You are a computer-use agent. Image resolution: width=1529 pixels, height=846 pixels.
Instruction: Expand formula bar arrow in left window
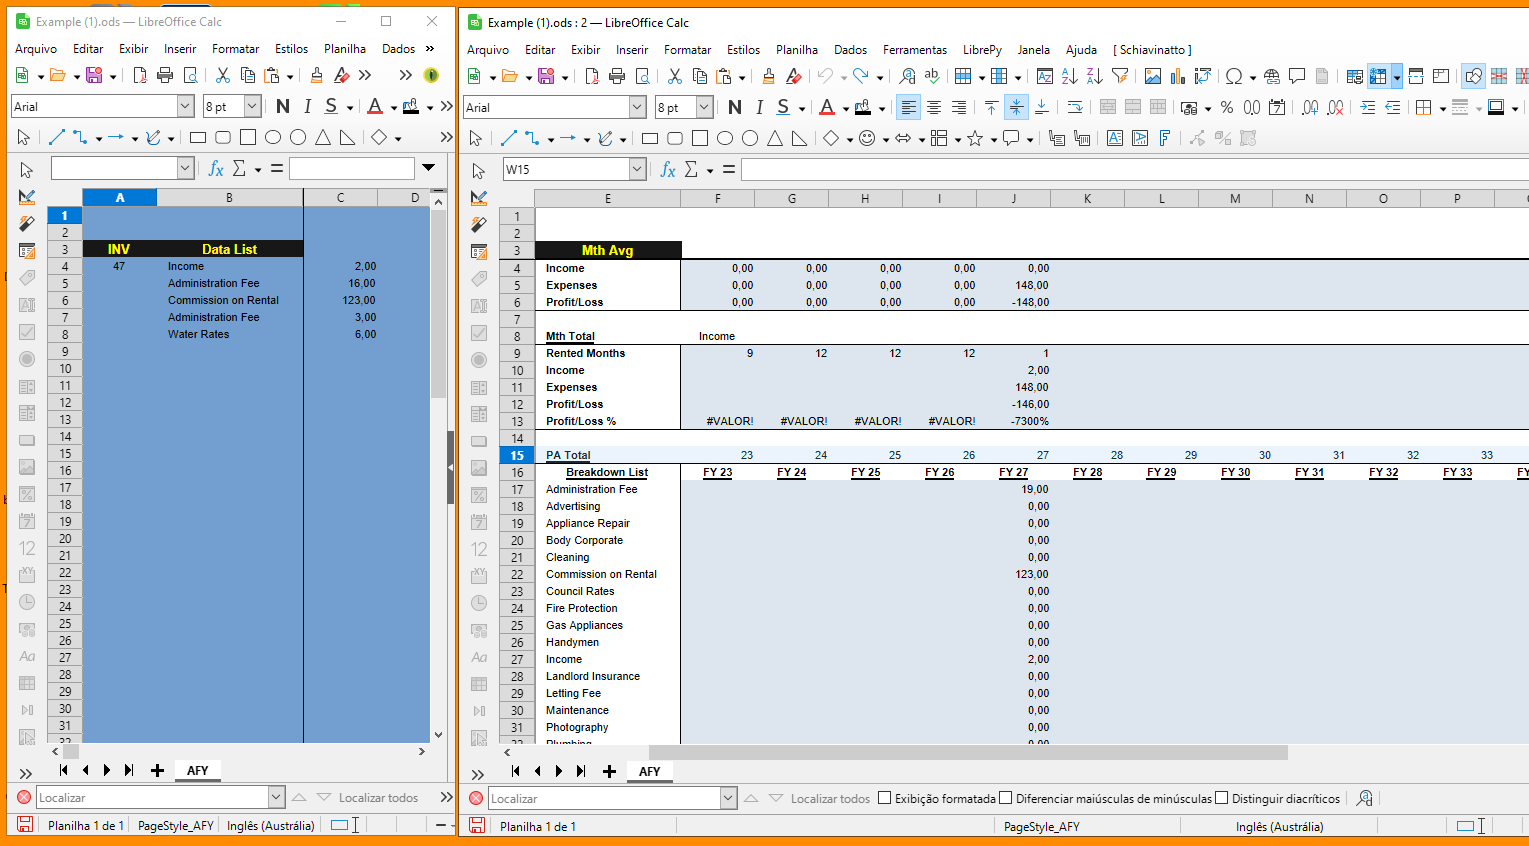pyautogui.click(x=429, y=168)
